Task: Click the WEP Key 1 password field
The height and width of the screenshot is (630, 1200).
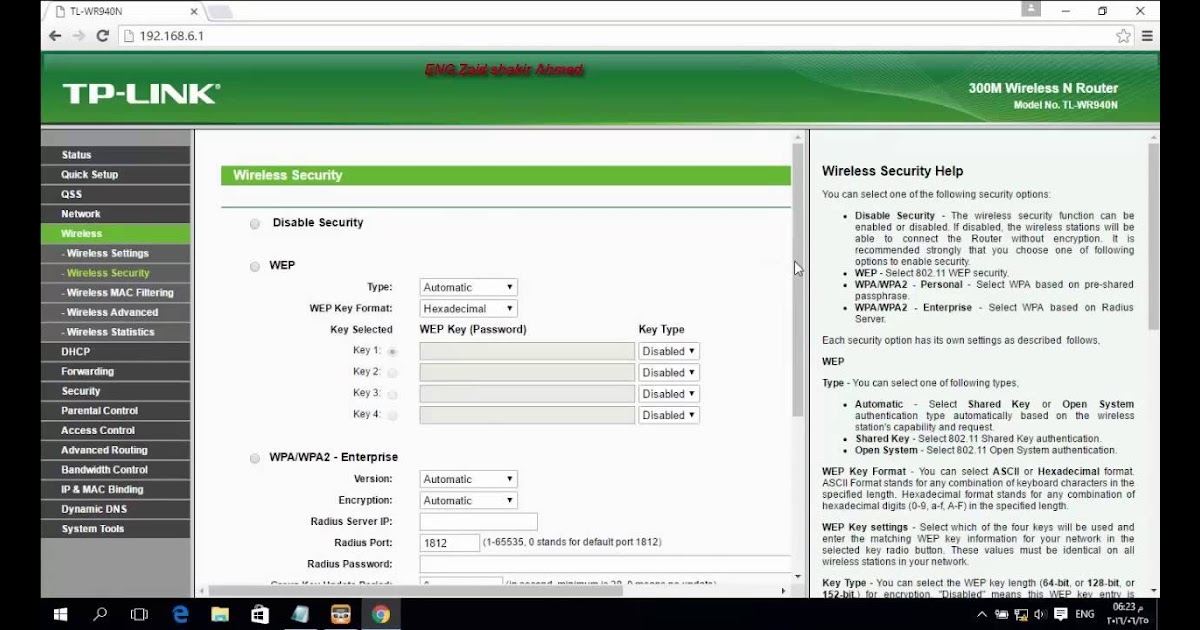Action: (x=527, y=351)
